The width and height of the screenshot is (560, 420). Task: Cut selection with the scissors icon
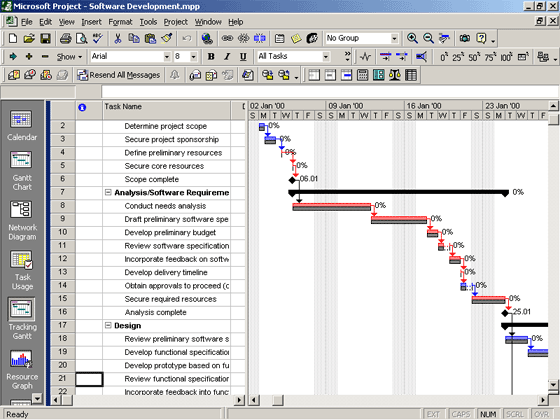pos(118,38)
